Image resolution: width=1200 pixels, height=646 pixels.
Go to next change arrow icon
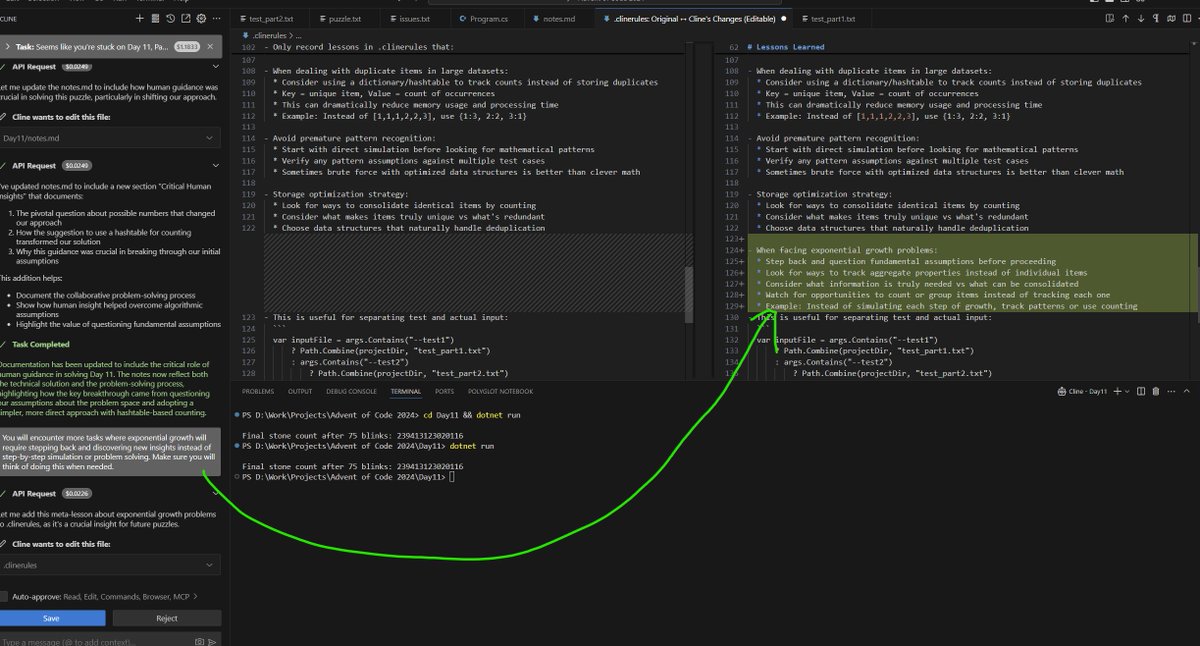point(1141,18)
